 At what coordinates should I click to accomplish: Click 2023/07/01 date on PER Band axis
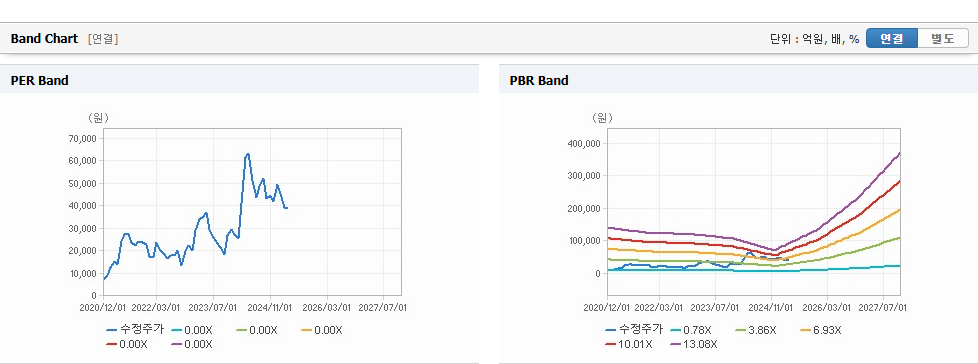[x=213, y=307]
